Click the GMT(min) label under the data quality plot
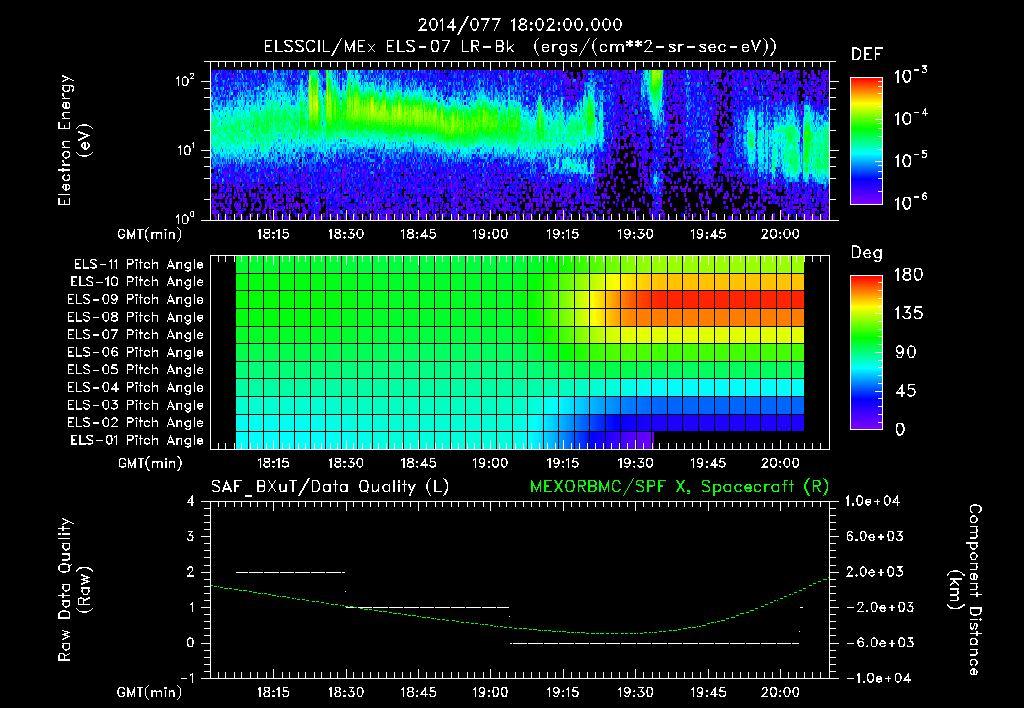This screenshot has width=1024, height=708. coord(150,692)
